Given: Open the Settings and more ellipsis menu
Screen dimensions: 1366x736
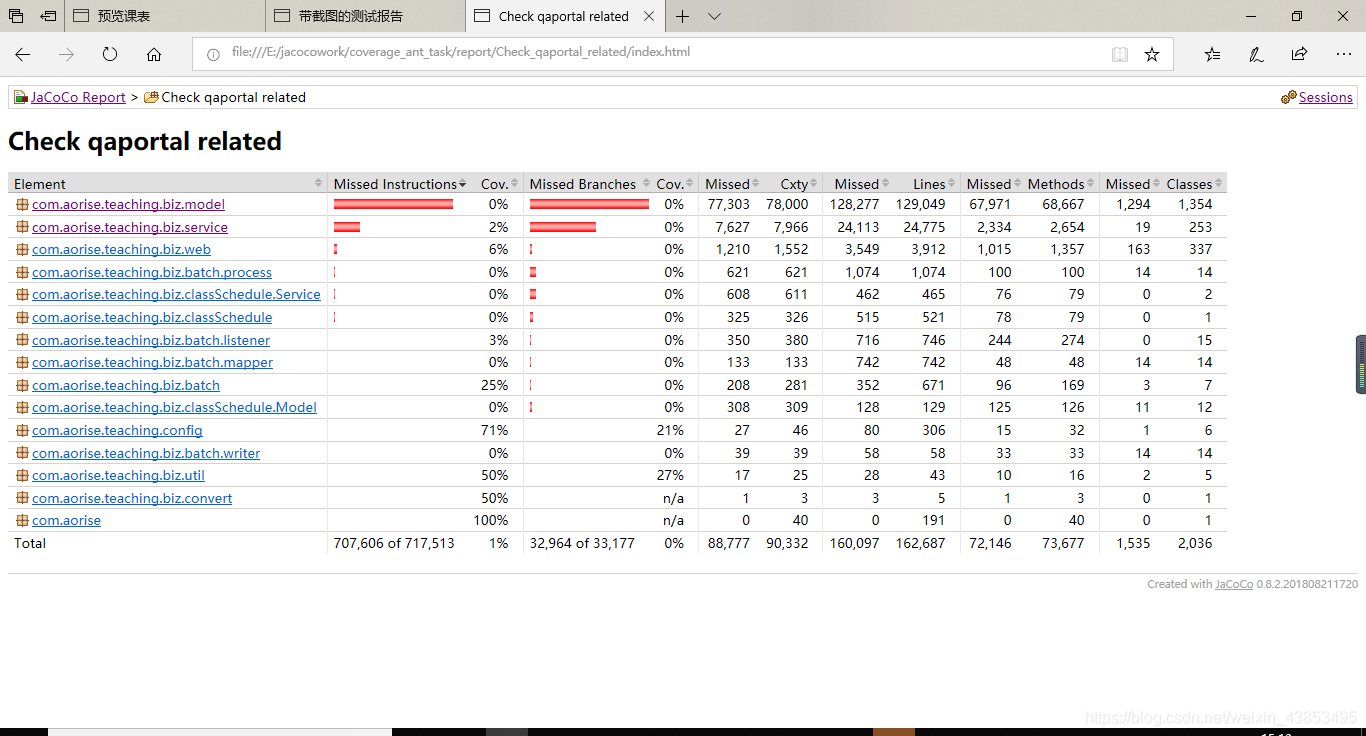Looking at the screenshot, I should (x=1343, y=54).
